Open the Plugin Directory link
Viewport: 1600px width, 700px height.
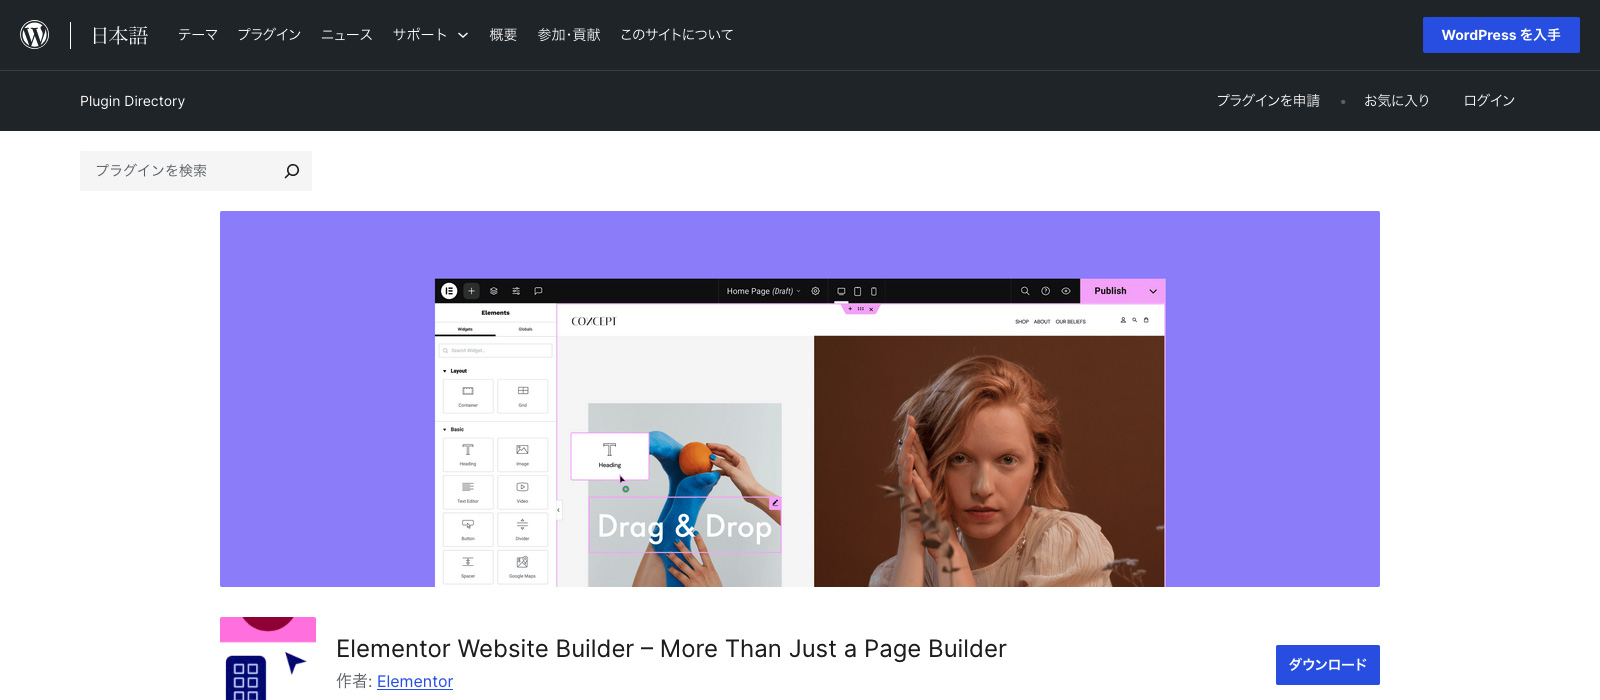pos(132,101)
